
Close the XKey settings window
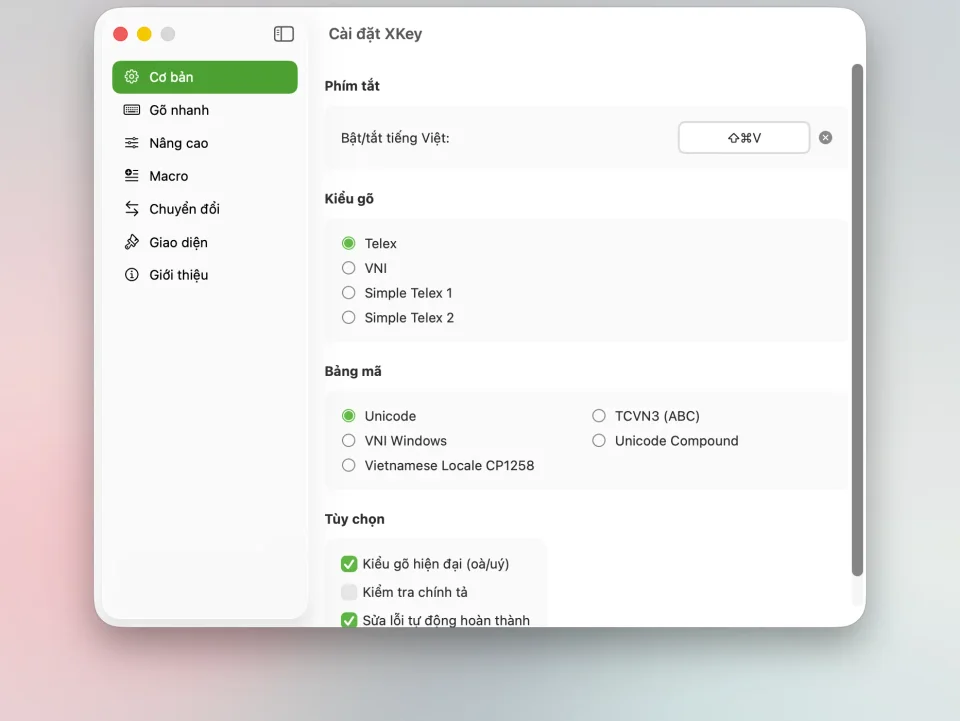(x=121, y=34)
